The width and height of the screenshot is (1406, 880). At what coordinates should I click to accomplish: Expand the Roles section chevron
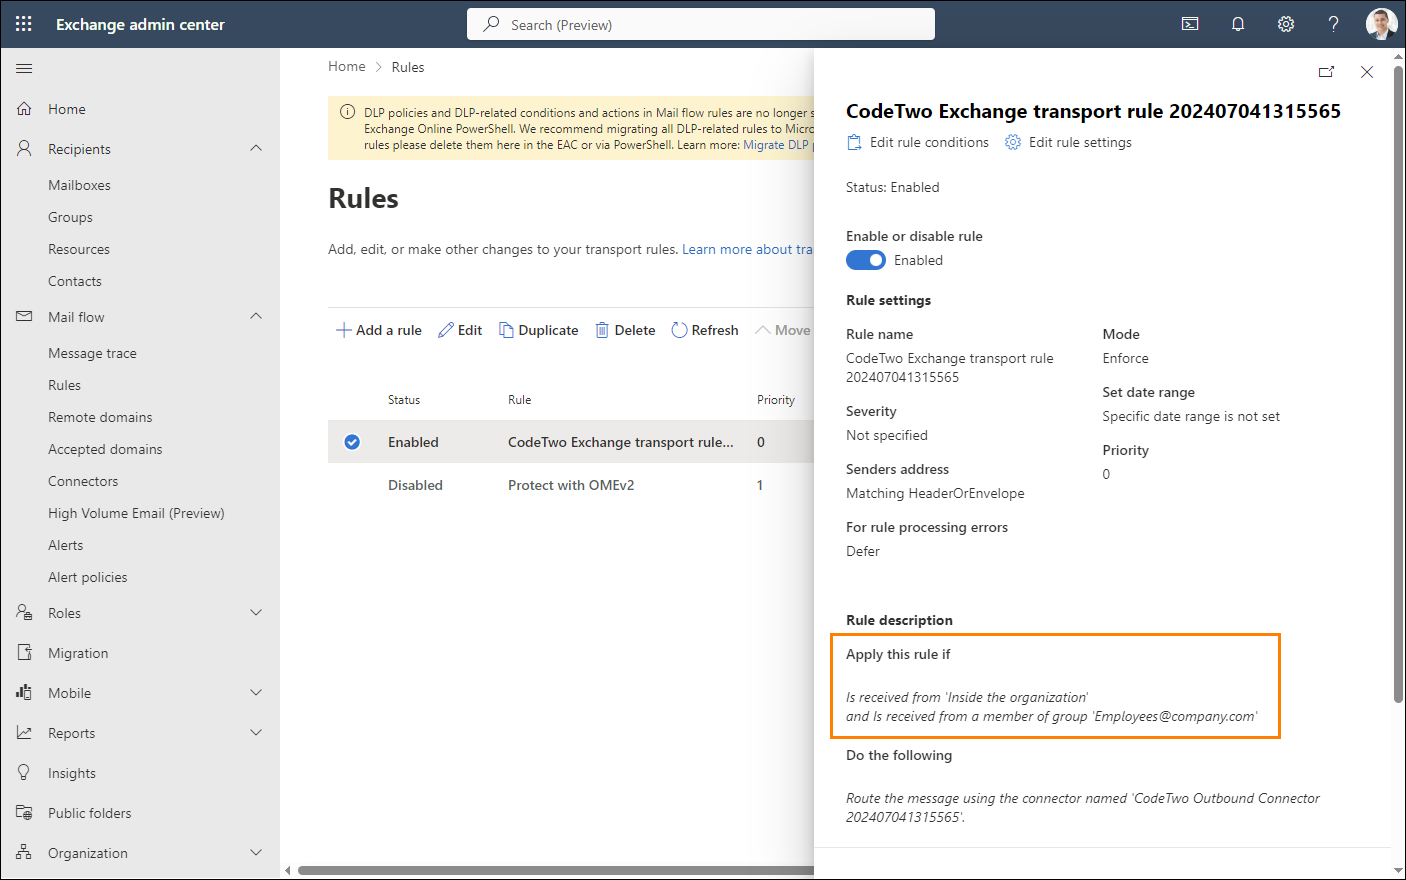click(x=256, y=612)
